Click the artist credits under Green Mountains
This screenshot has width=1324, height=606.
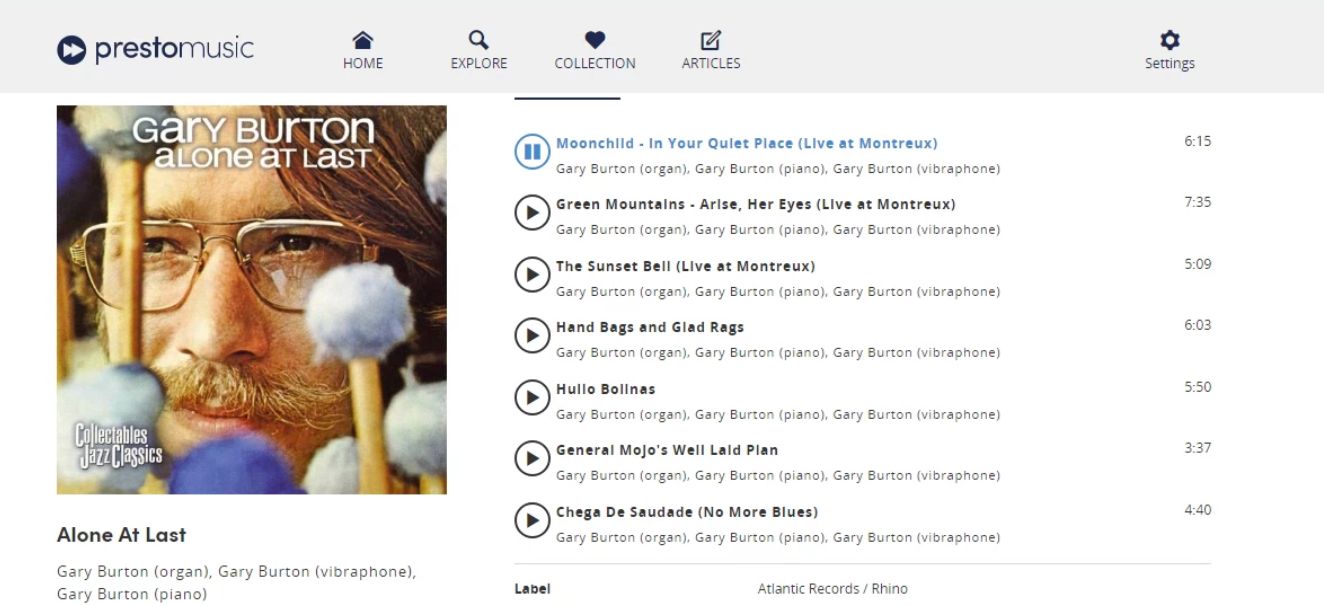(x=778, y=230)
